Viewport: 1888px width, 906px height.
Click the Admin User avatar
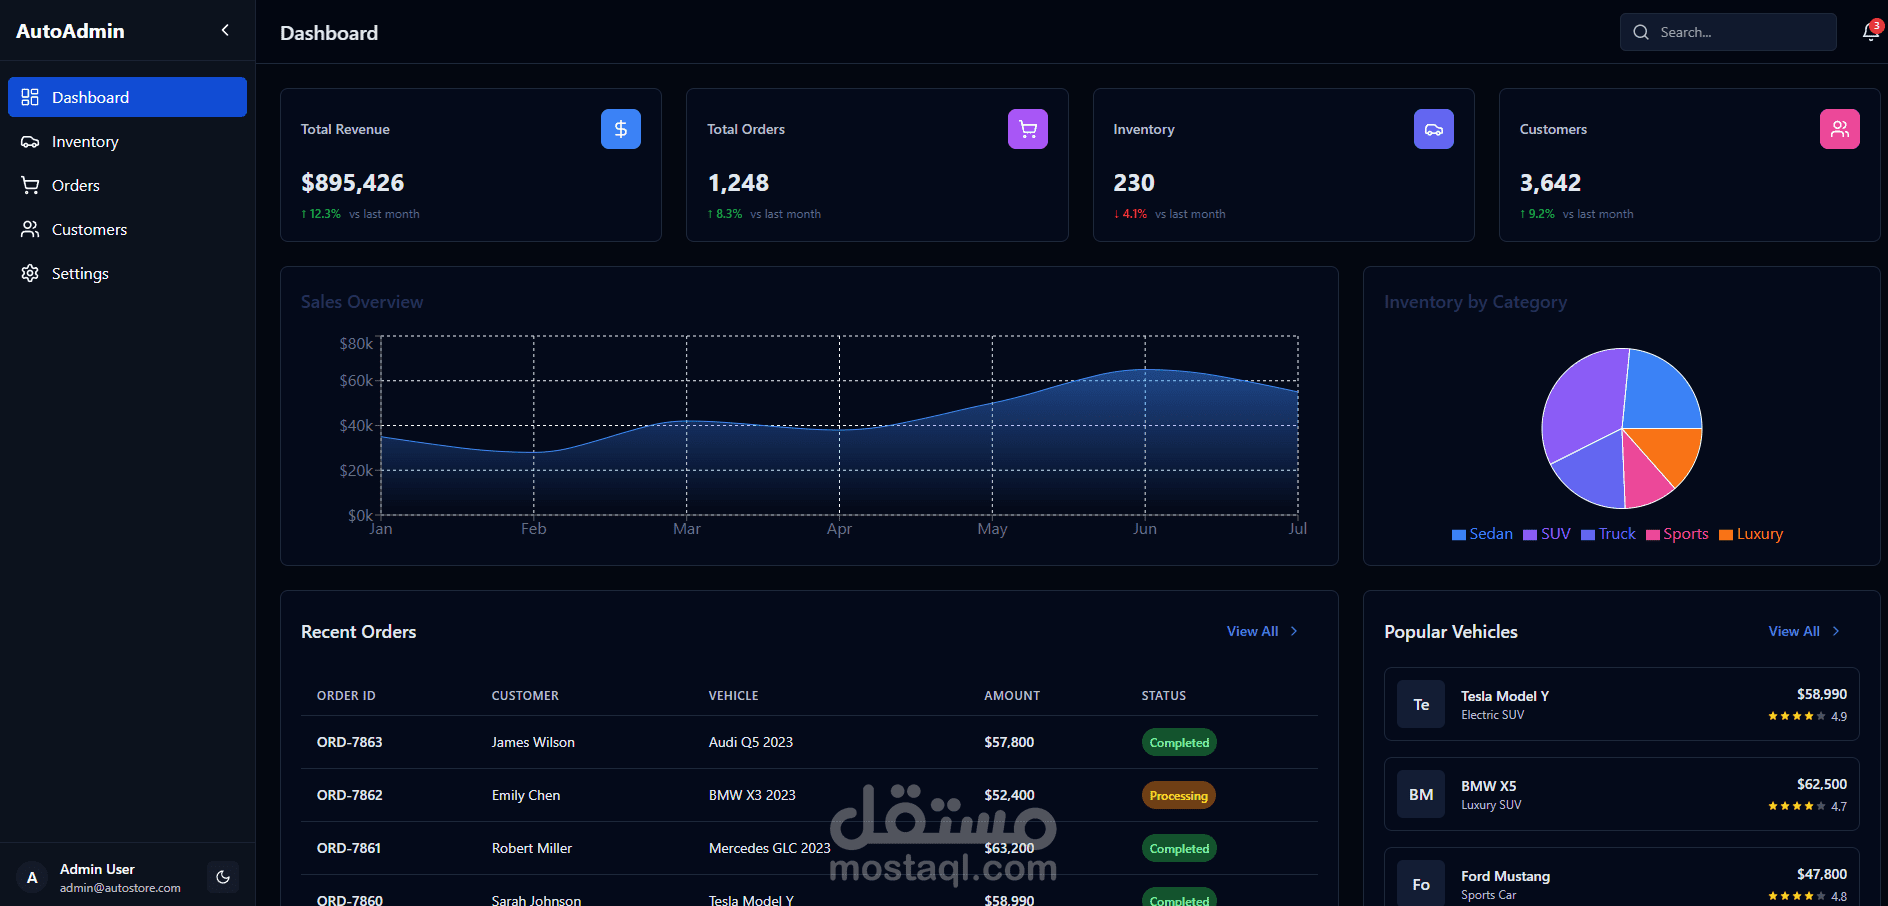pos(32,877)
